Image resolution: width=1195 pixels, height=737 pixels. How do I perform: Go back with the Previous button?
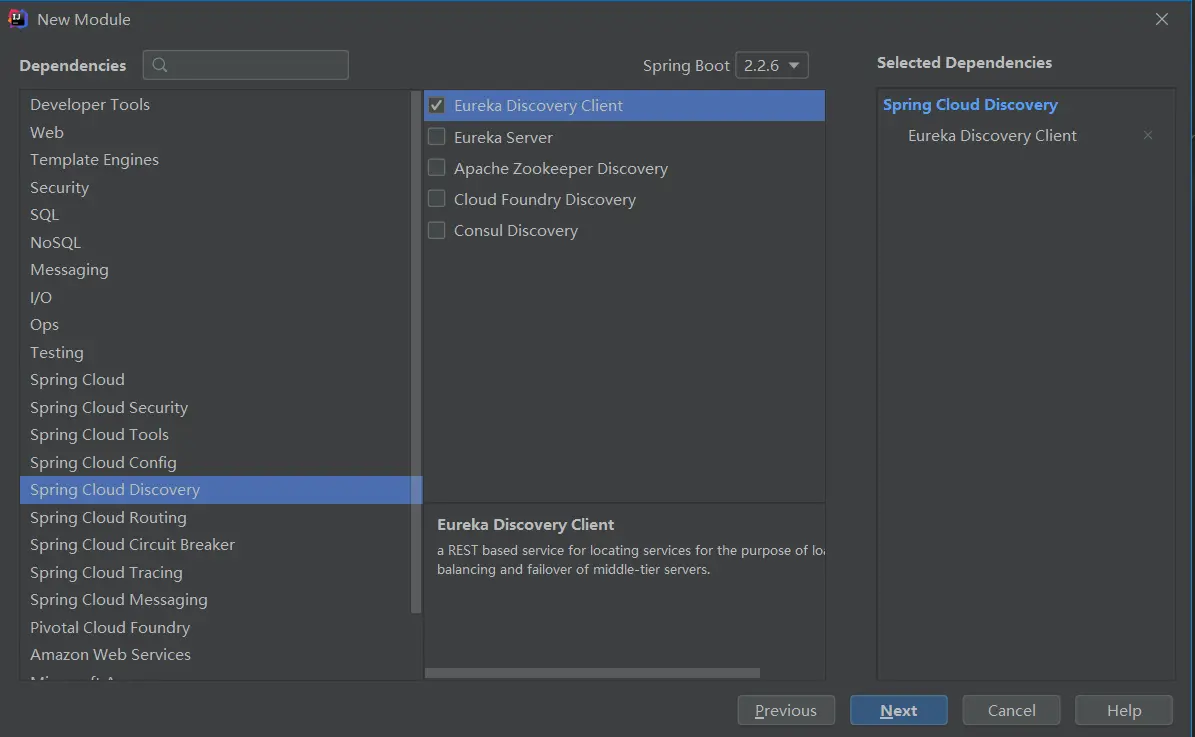coord(785,710)
